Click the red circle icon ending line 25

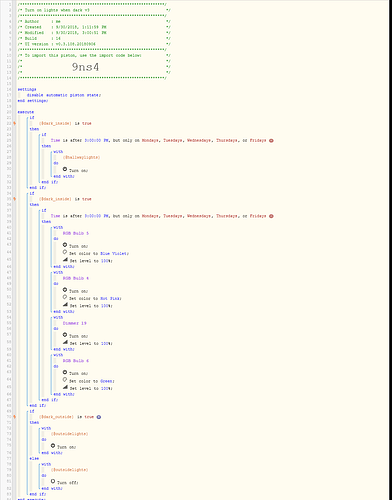coord(271,141)
